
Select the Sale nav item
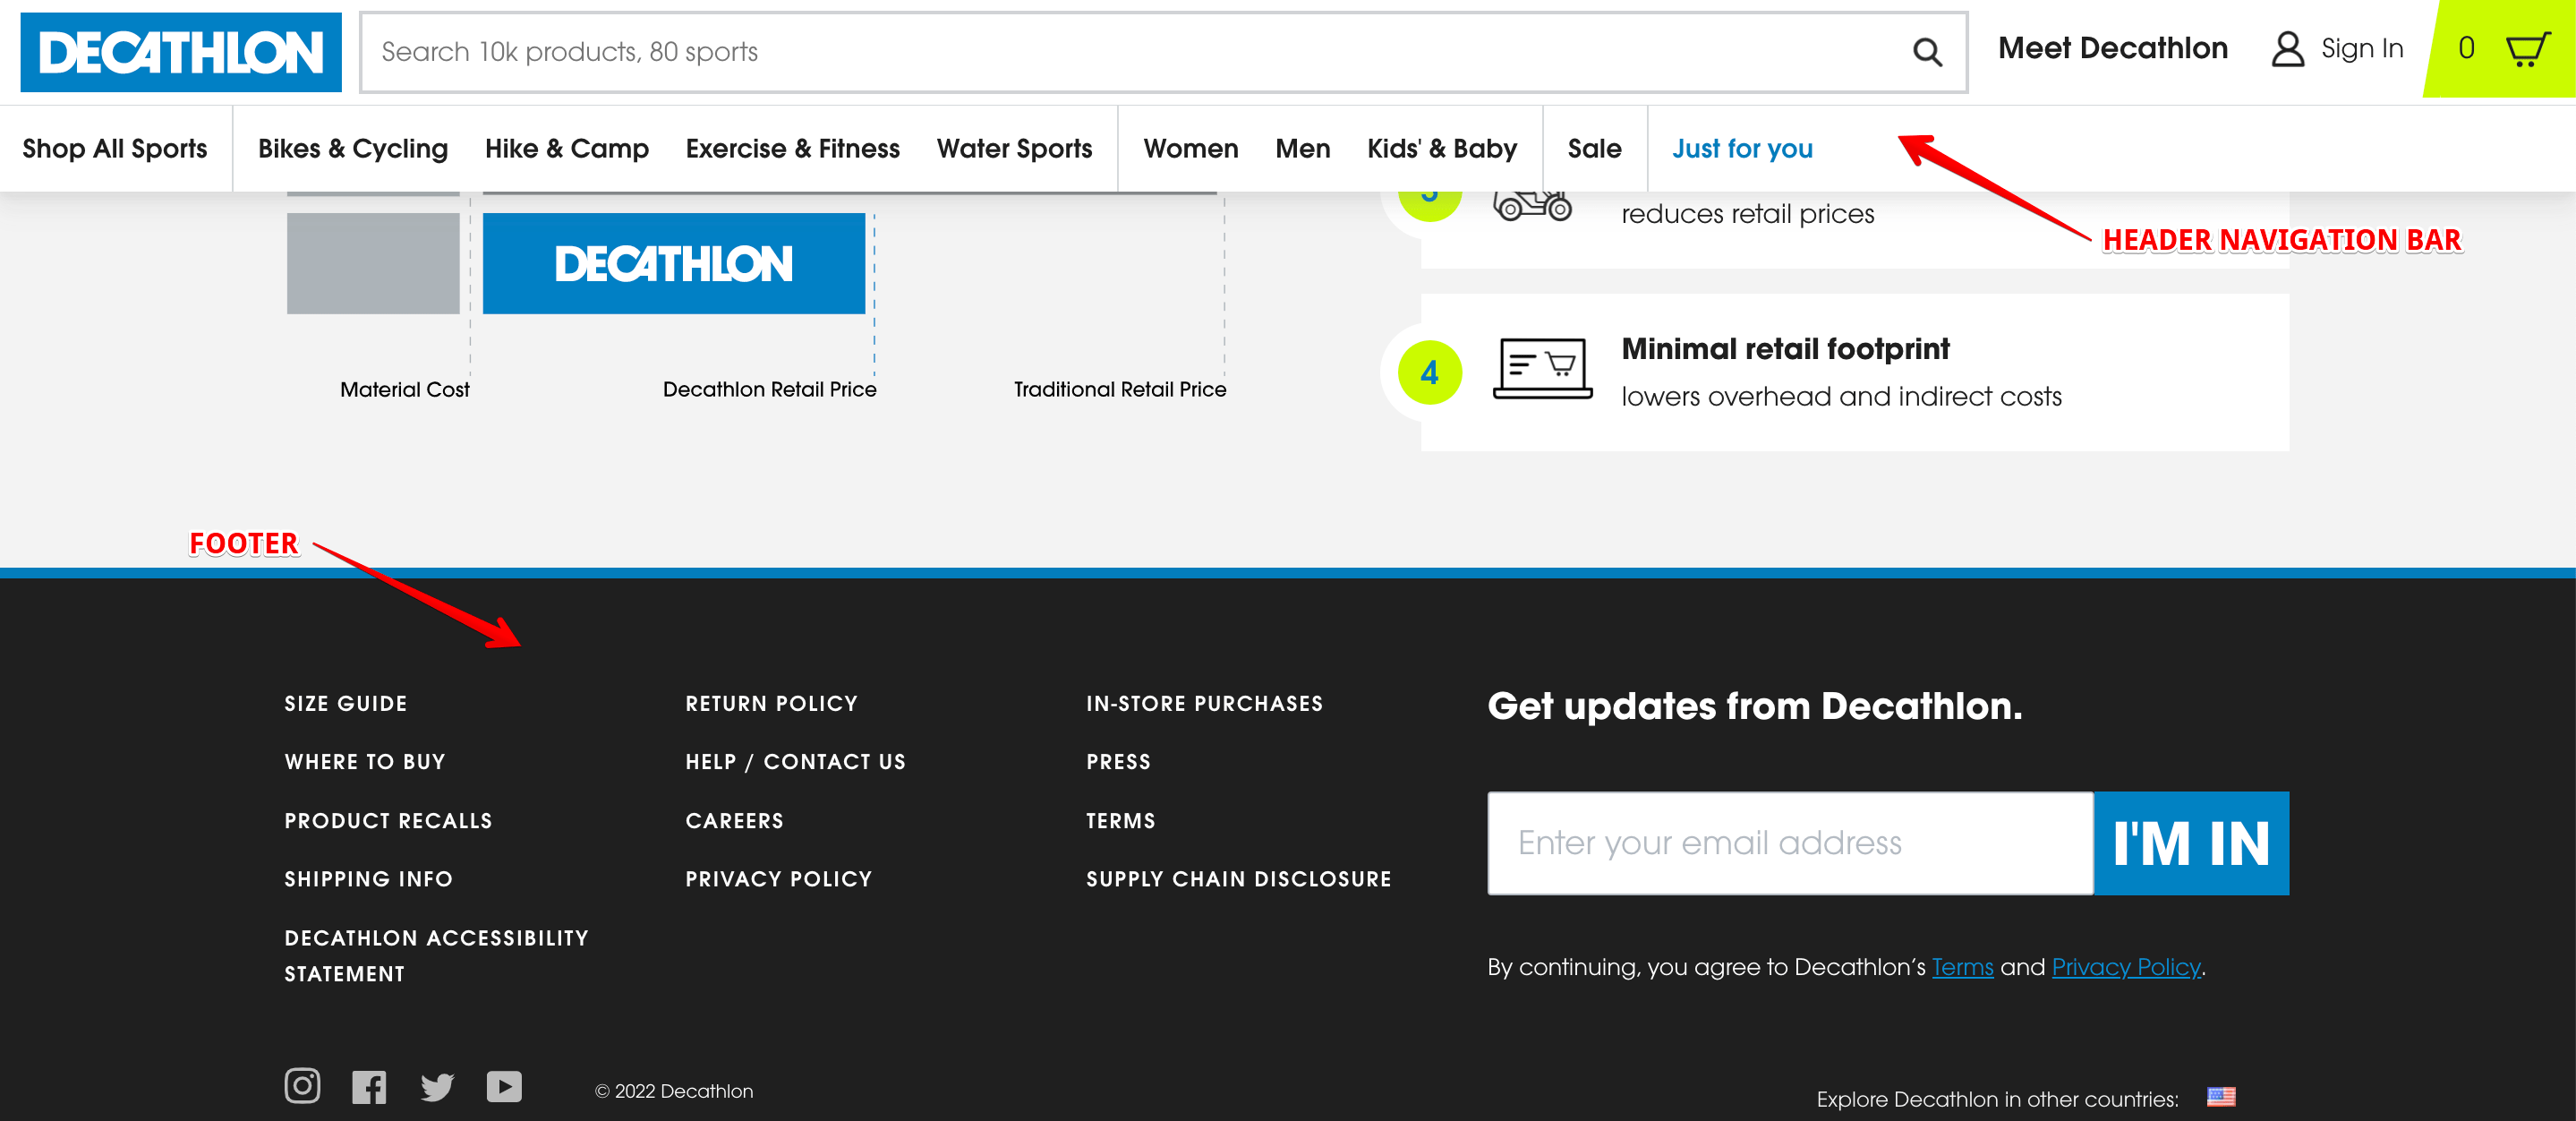(1594, 149)
